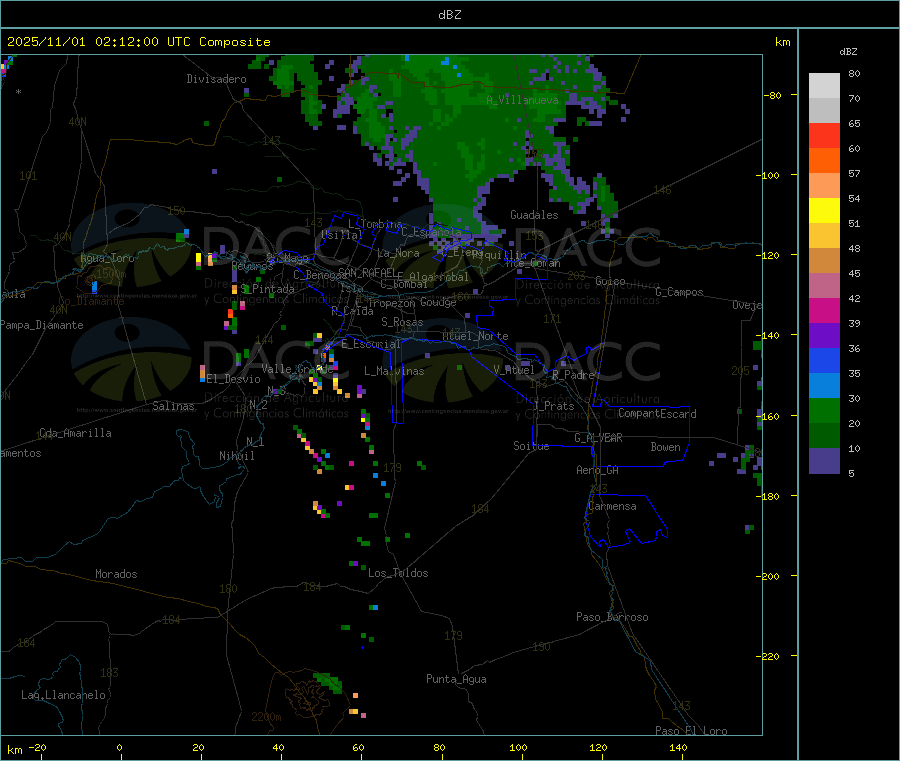The width and height of the screenshot is (900, 761).
Task: Click the green 30 dBZ legend swatch
Action: click(824, 410)
